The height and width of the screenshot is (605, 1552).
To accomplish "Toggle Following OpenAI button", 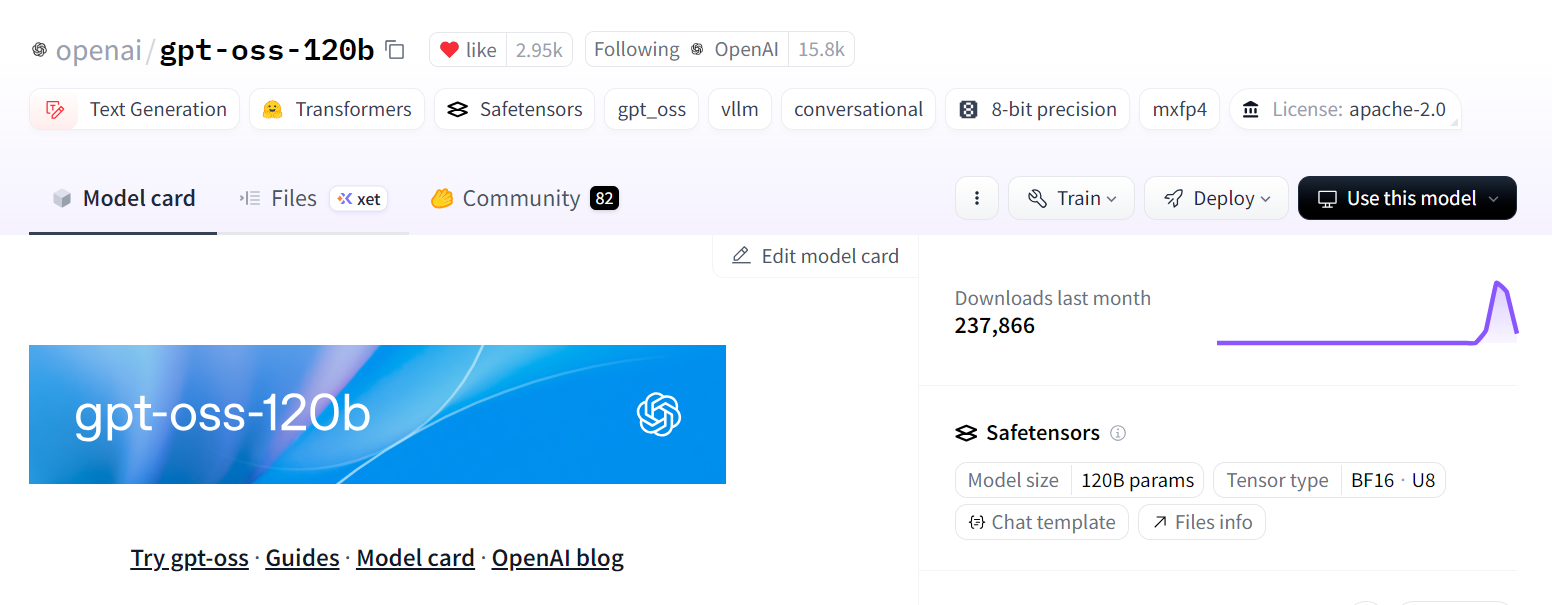I will pyautogui.click(x=686, y=50).
